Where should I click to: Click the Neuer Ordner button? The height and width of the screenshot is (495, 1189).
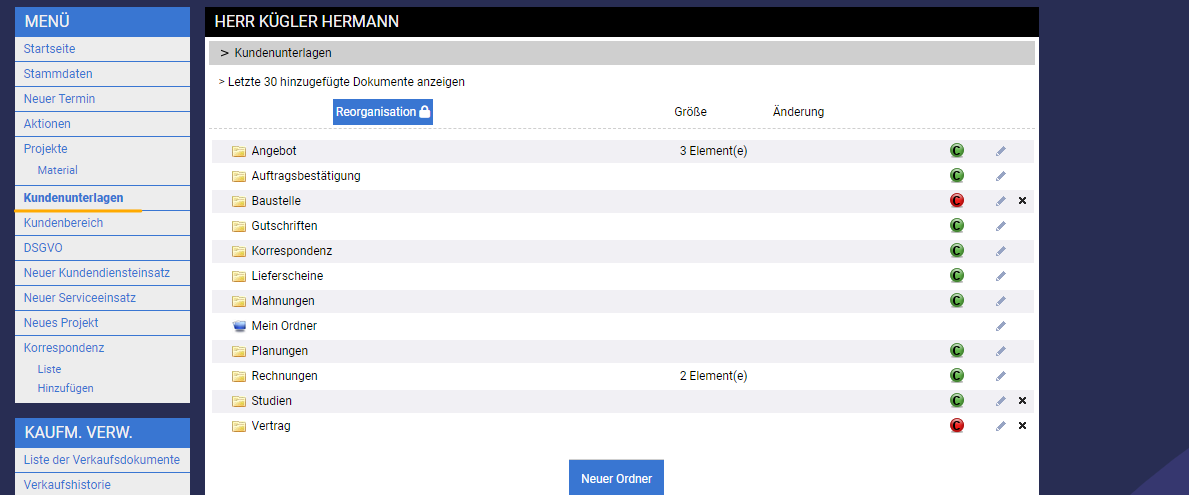pos(616,478)
